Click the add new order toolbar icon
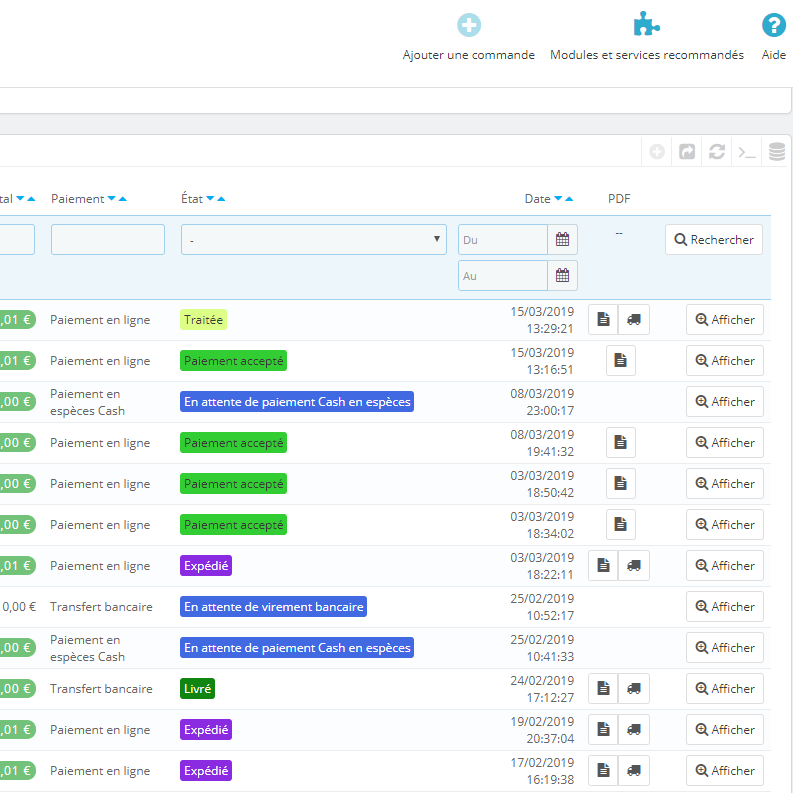This screenshot has height=793, width=795. (657, 152)
